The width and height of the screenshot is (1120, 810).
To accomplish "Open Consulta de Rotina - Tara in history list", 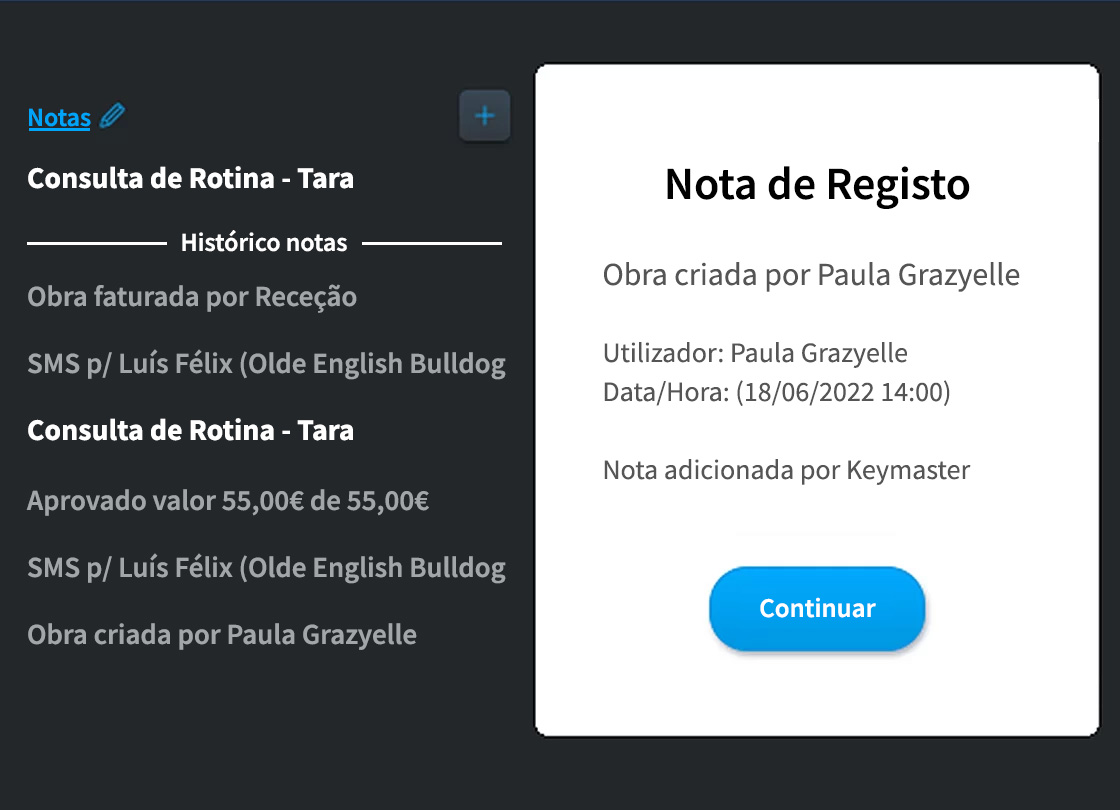I will point(190,431).
